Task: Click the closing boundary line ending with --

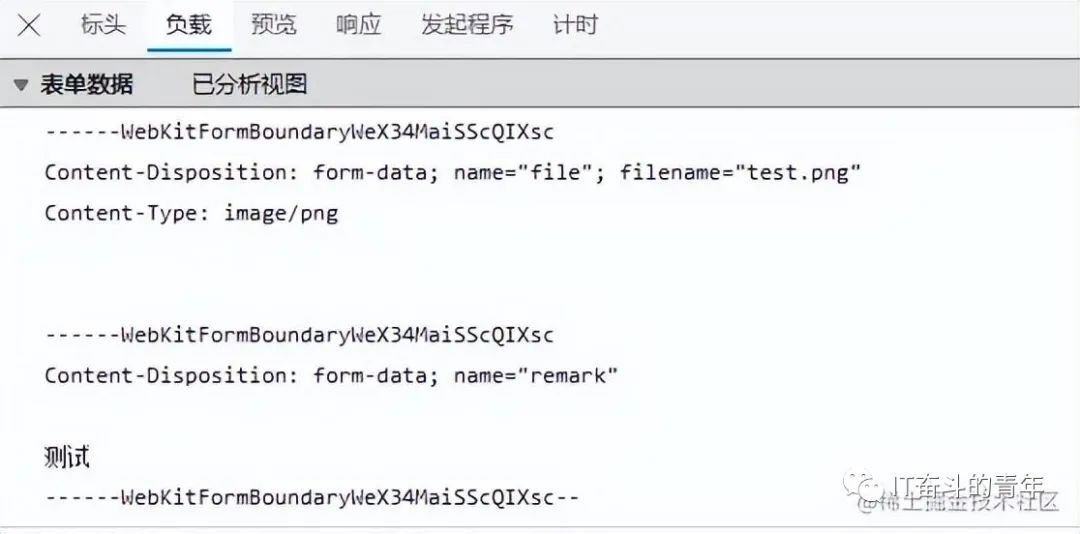Action: pyautogui.click(x=312, y=498)
